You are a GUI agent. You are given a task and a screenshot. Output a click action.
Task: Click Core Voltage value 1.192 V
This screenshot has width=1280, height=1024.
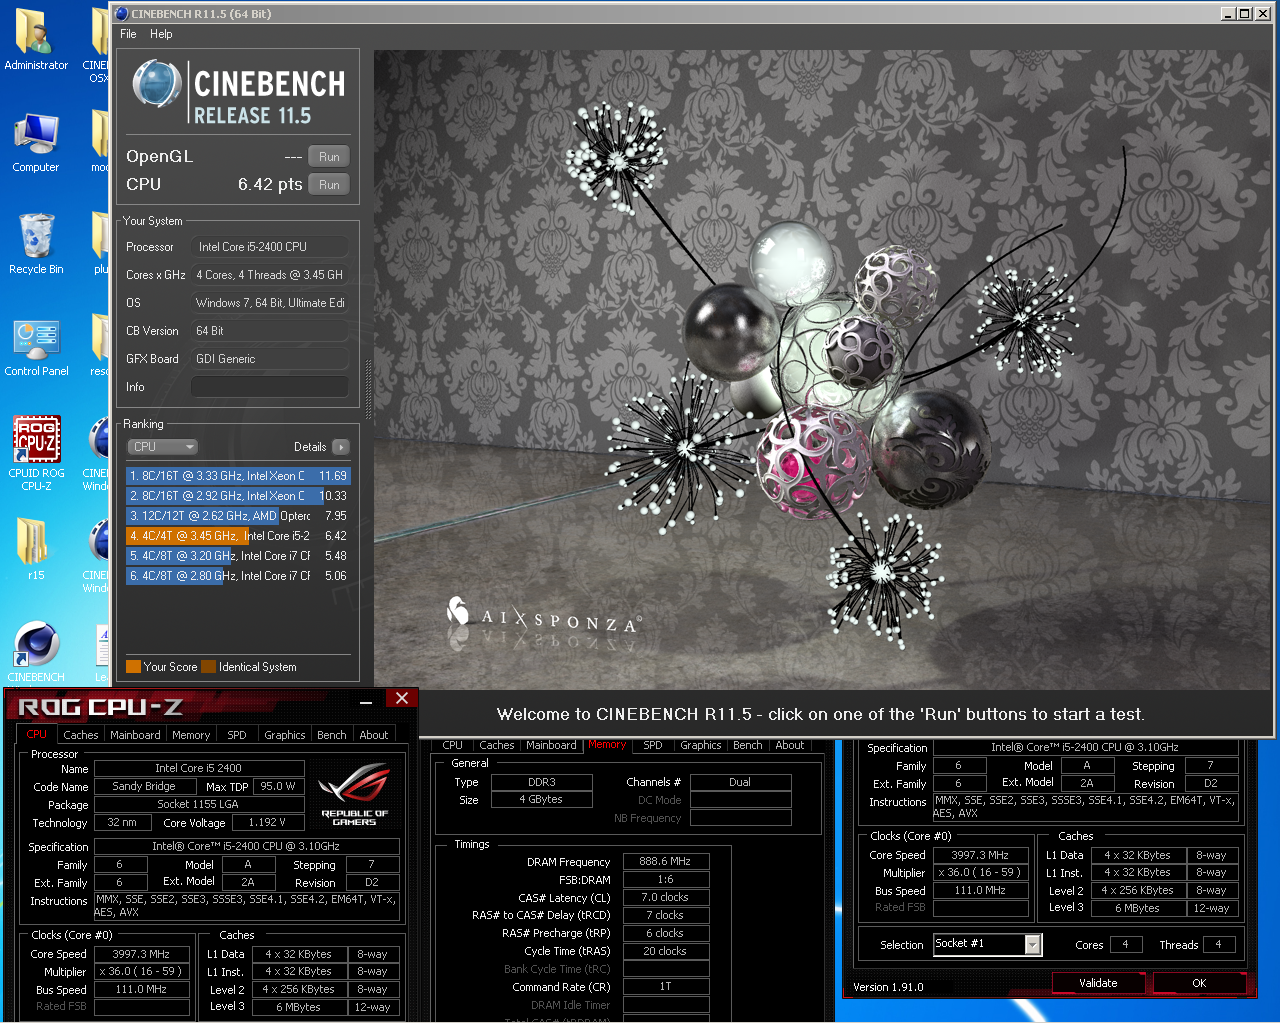267,822
